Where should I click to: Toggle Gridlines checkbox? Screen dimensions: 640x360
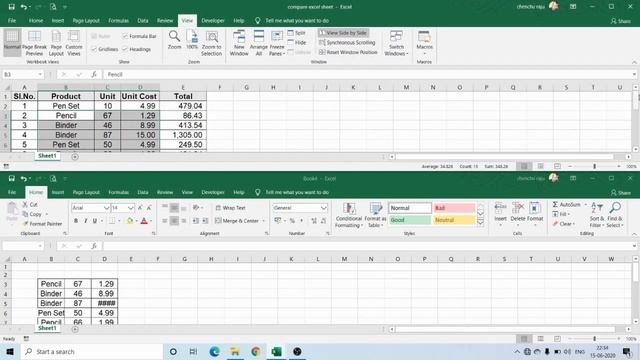tap(94, 49)
